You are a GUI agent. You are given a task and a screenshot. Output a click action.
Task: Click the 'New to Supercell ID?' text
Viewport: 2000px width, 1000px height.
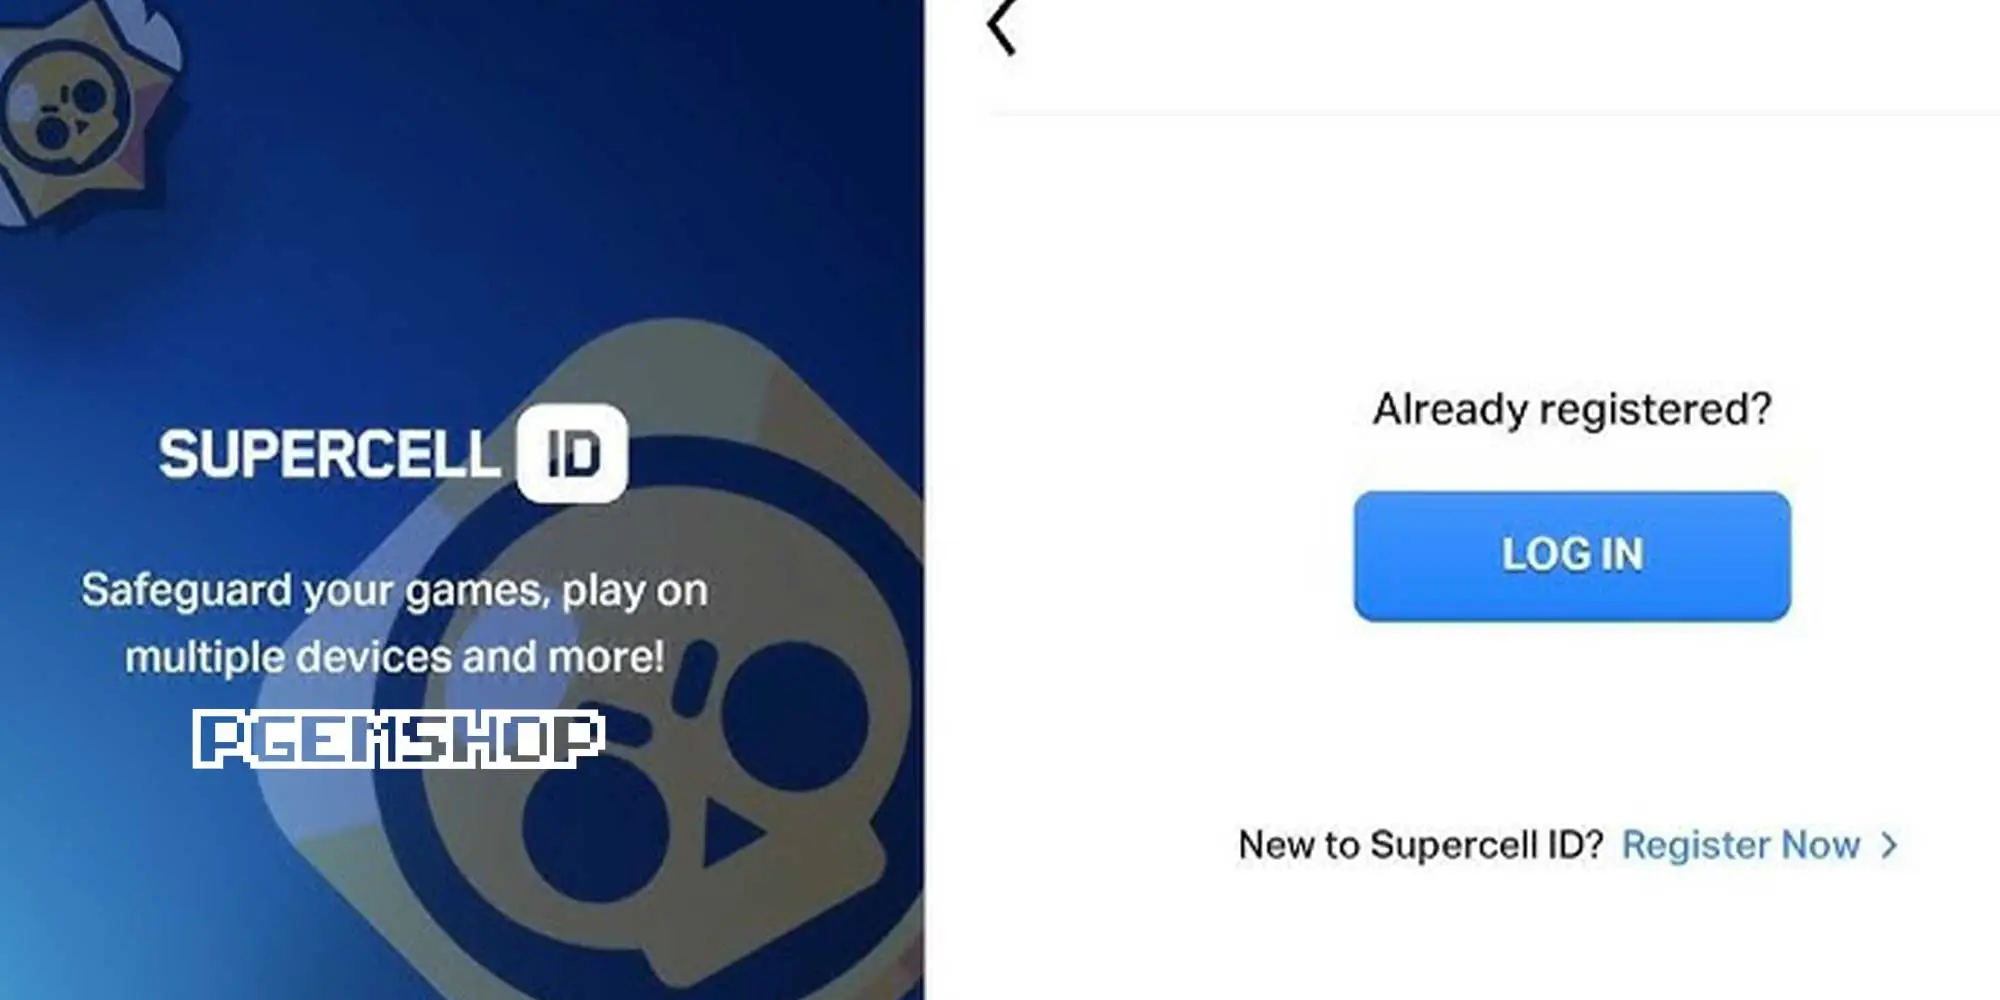[1421, 846]
